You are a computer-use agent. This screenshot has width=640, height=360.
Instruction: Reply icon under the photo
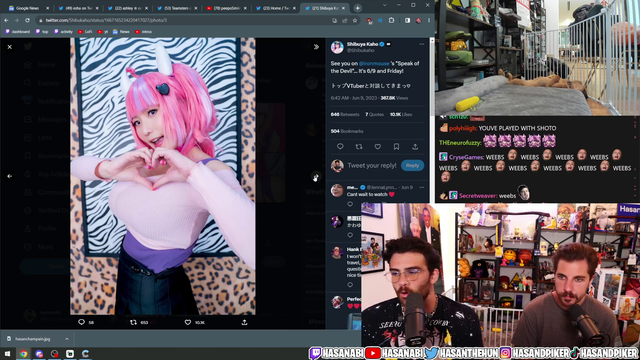click(82, 322)
